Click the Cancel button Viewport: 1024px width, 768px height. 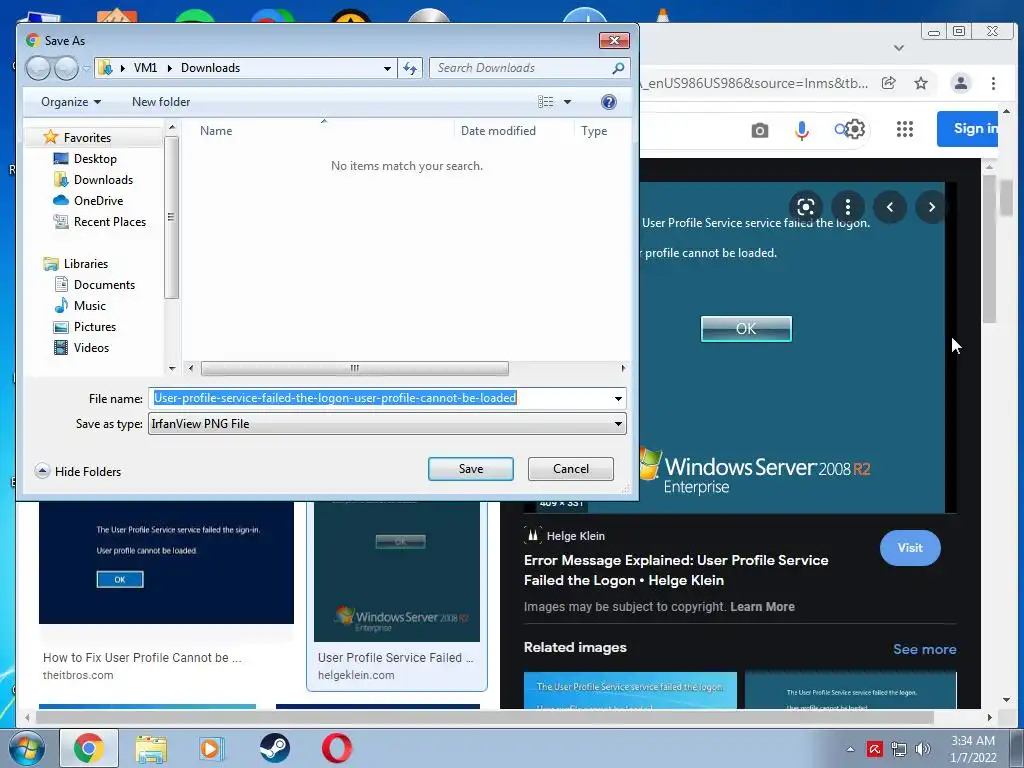(571, 469)
